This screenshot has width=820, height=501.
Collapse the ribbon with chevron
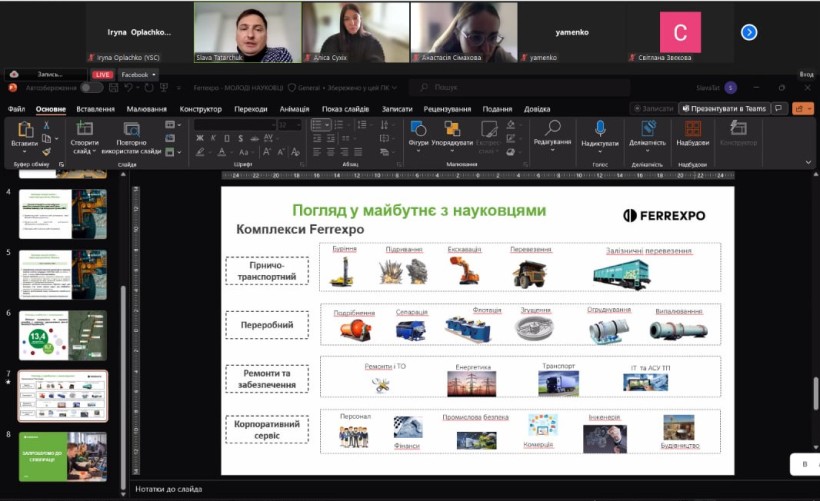(x=808, y=163)
